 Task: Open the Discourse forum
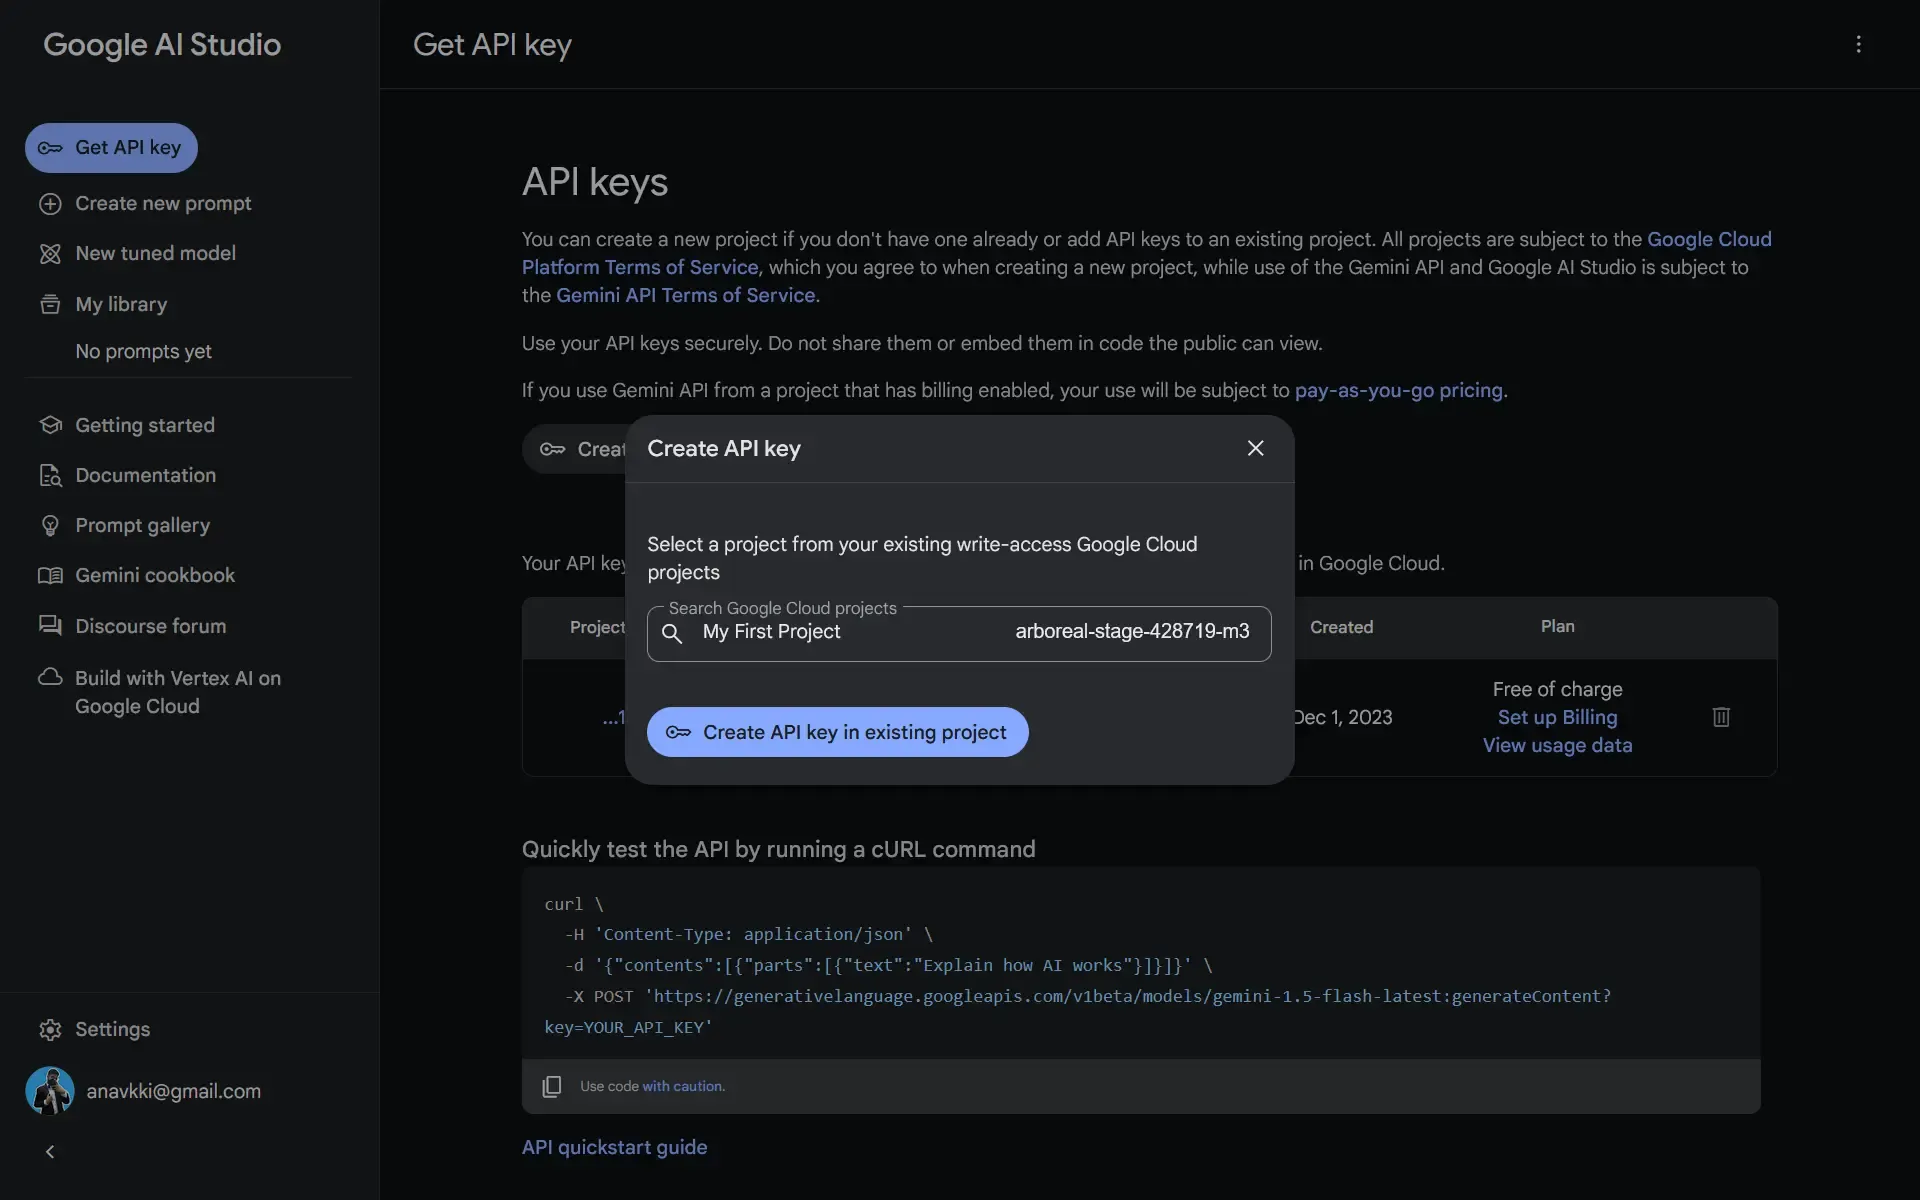point(149,626)
